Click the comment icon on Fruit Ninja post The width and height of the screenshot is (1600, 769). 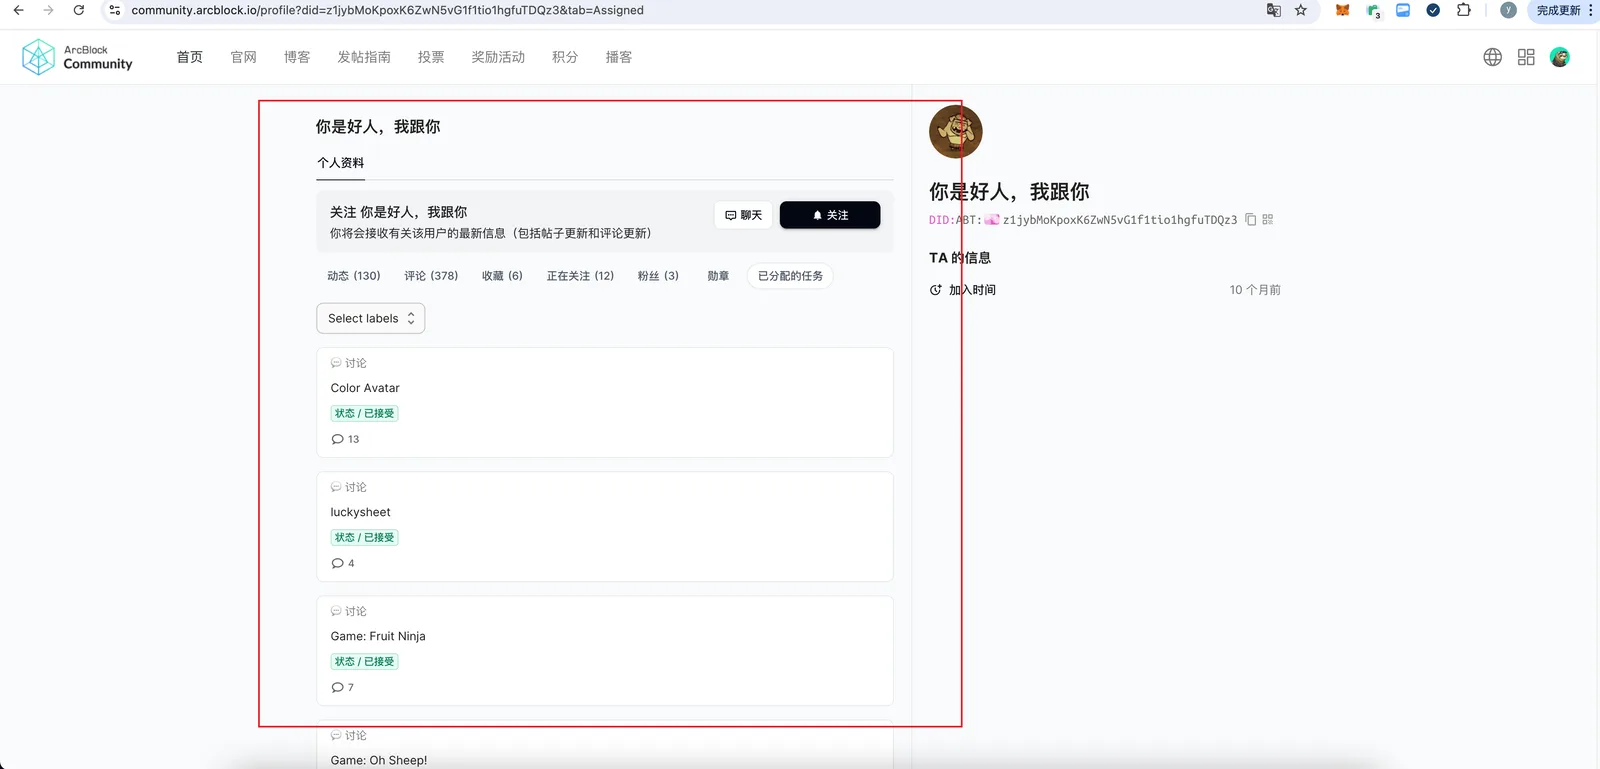(337, 688)
